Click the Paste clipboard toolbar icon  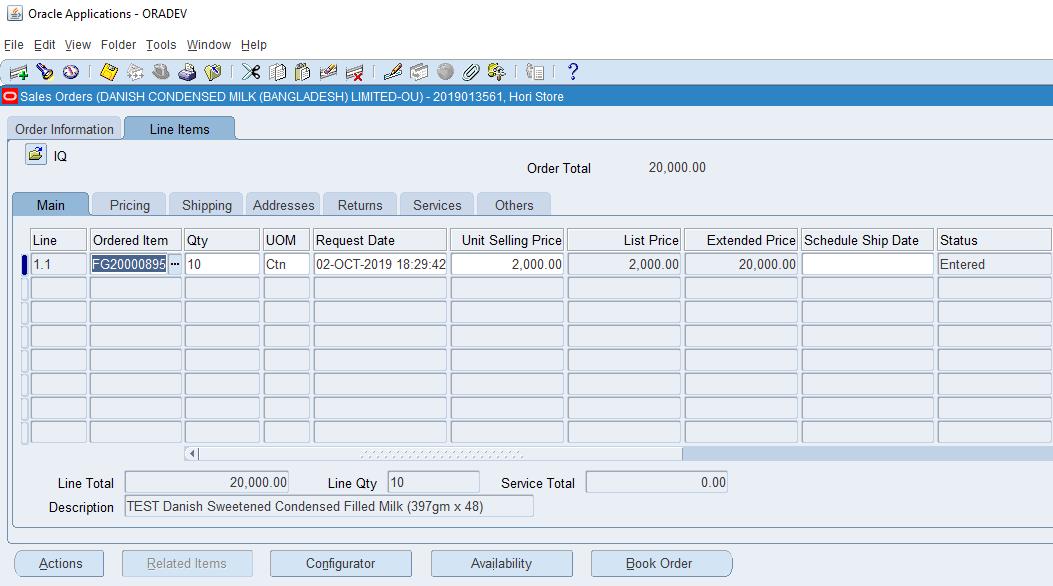pos(303,72)
